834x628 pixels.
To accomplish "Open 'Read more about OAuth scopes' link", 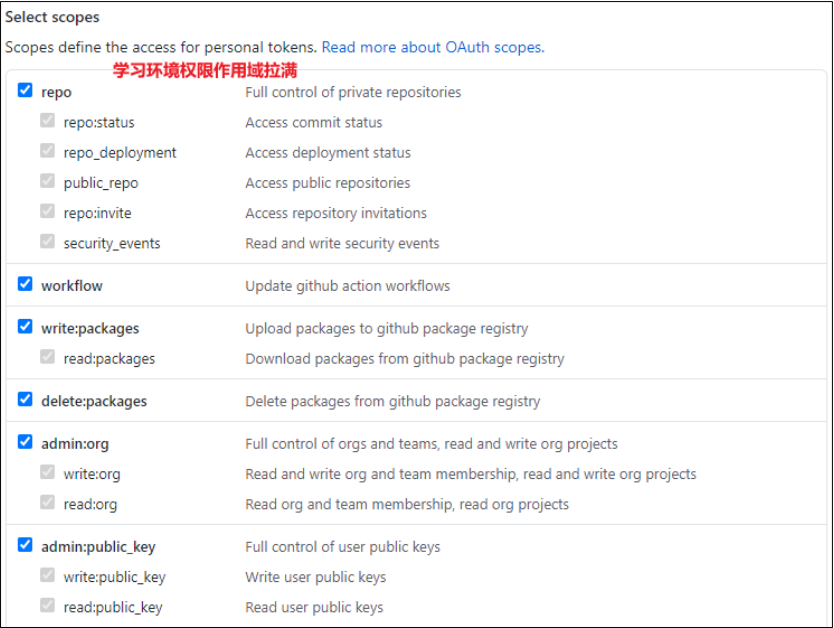I will [x=433, y=47].
